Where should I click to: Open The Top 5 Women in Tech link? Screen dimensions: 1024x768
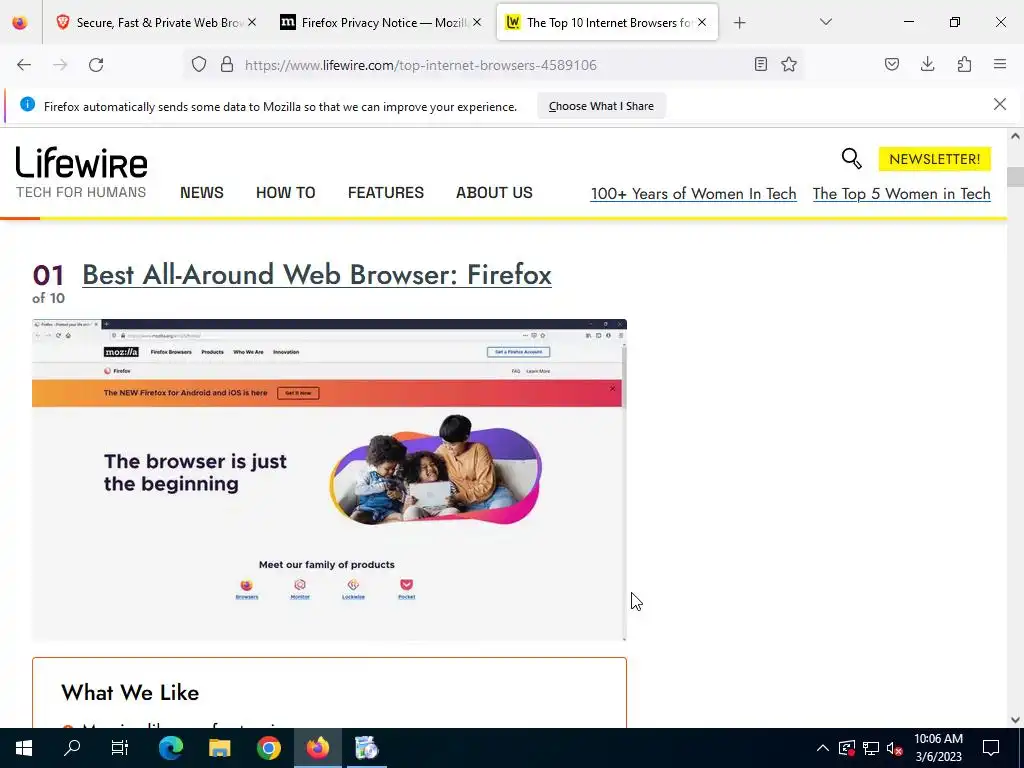(x=901, y=194)
